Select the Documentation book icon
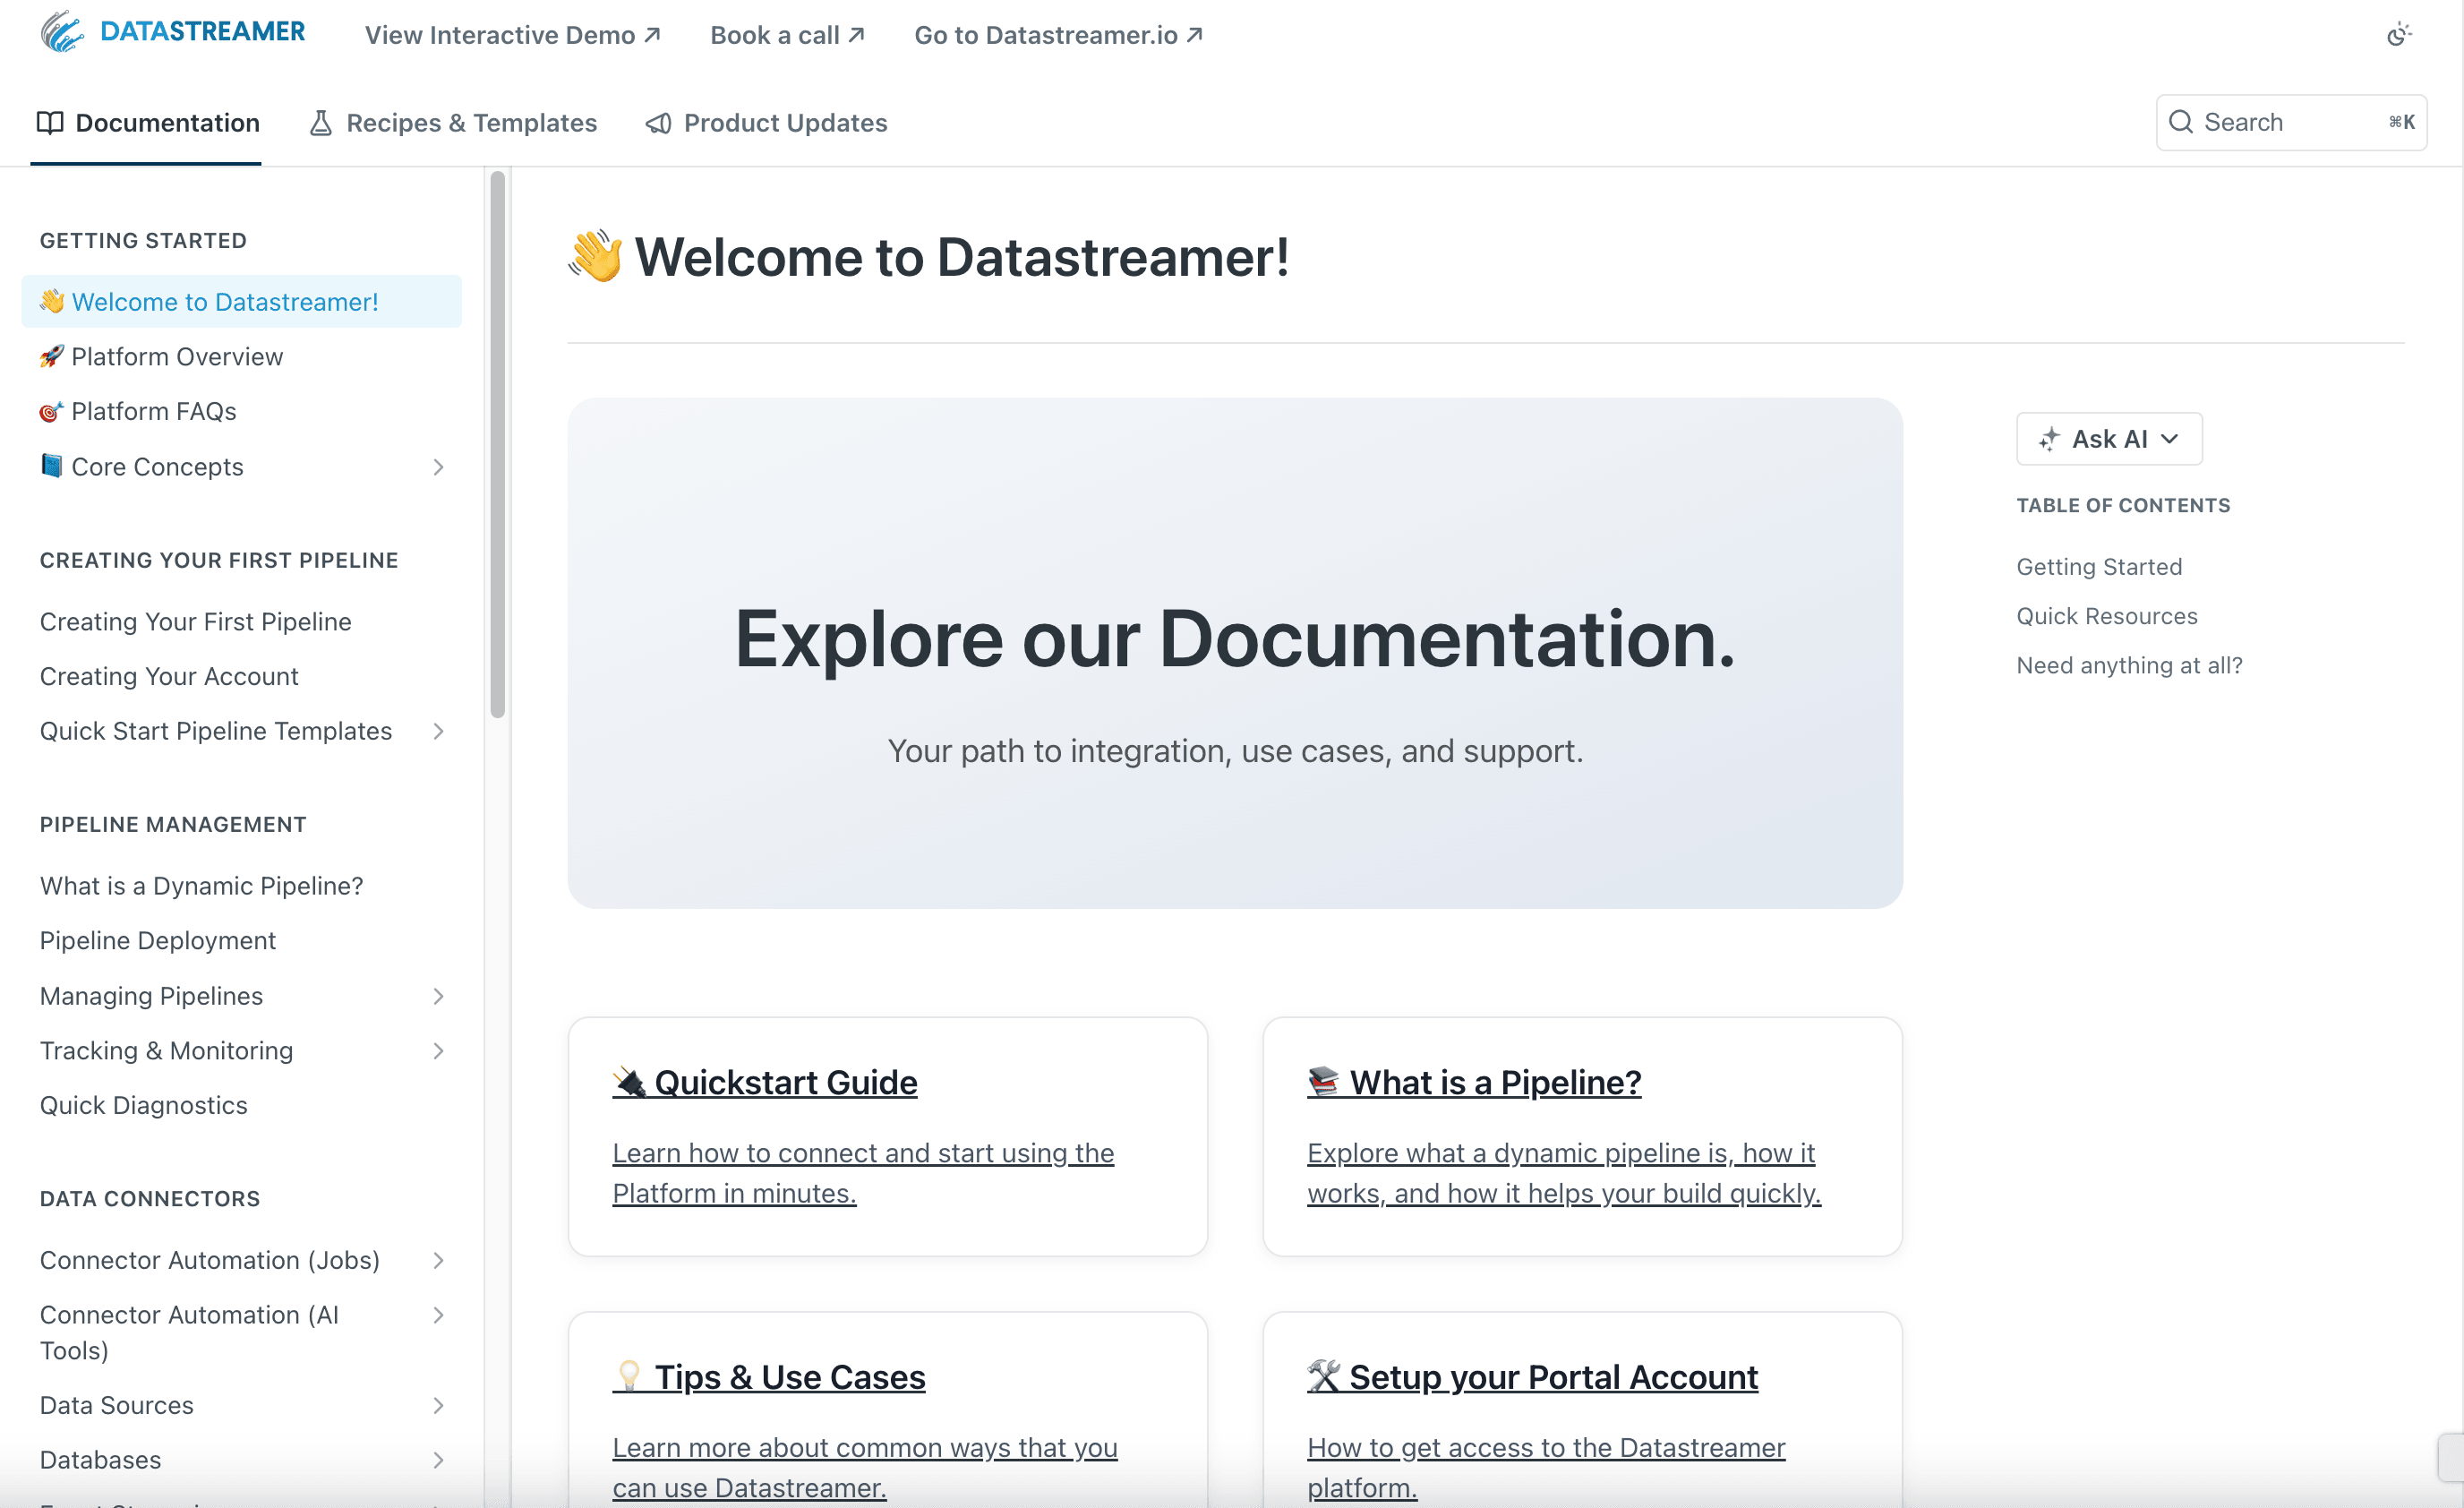This screenshot has height=1508, width=2464. pyautogui.click(x=51, y=122)
